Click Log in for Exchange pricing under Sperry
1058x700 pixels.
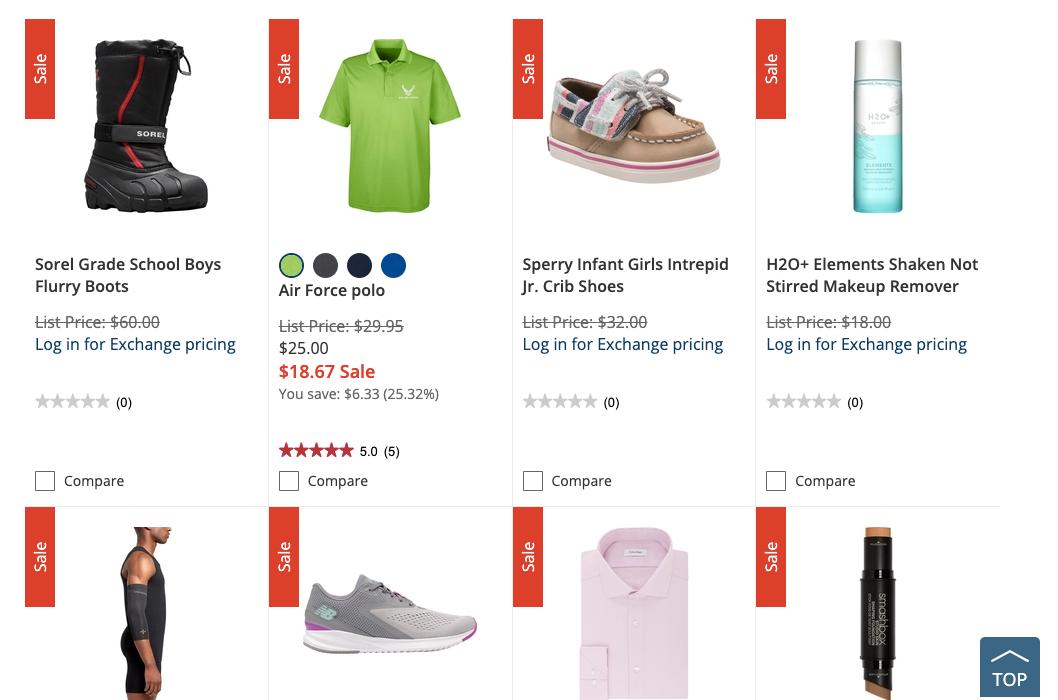pos(622,344)
